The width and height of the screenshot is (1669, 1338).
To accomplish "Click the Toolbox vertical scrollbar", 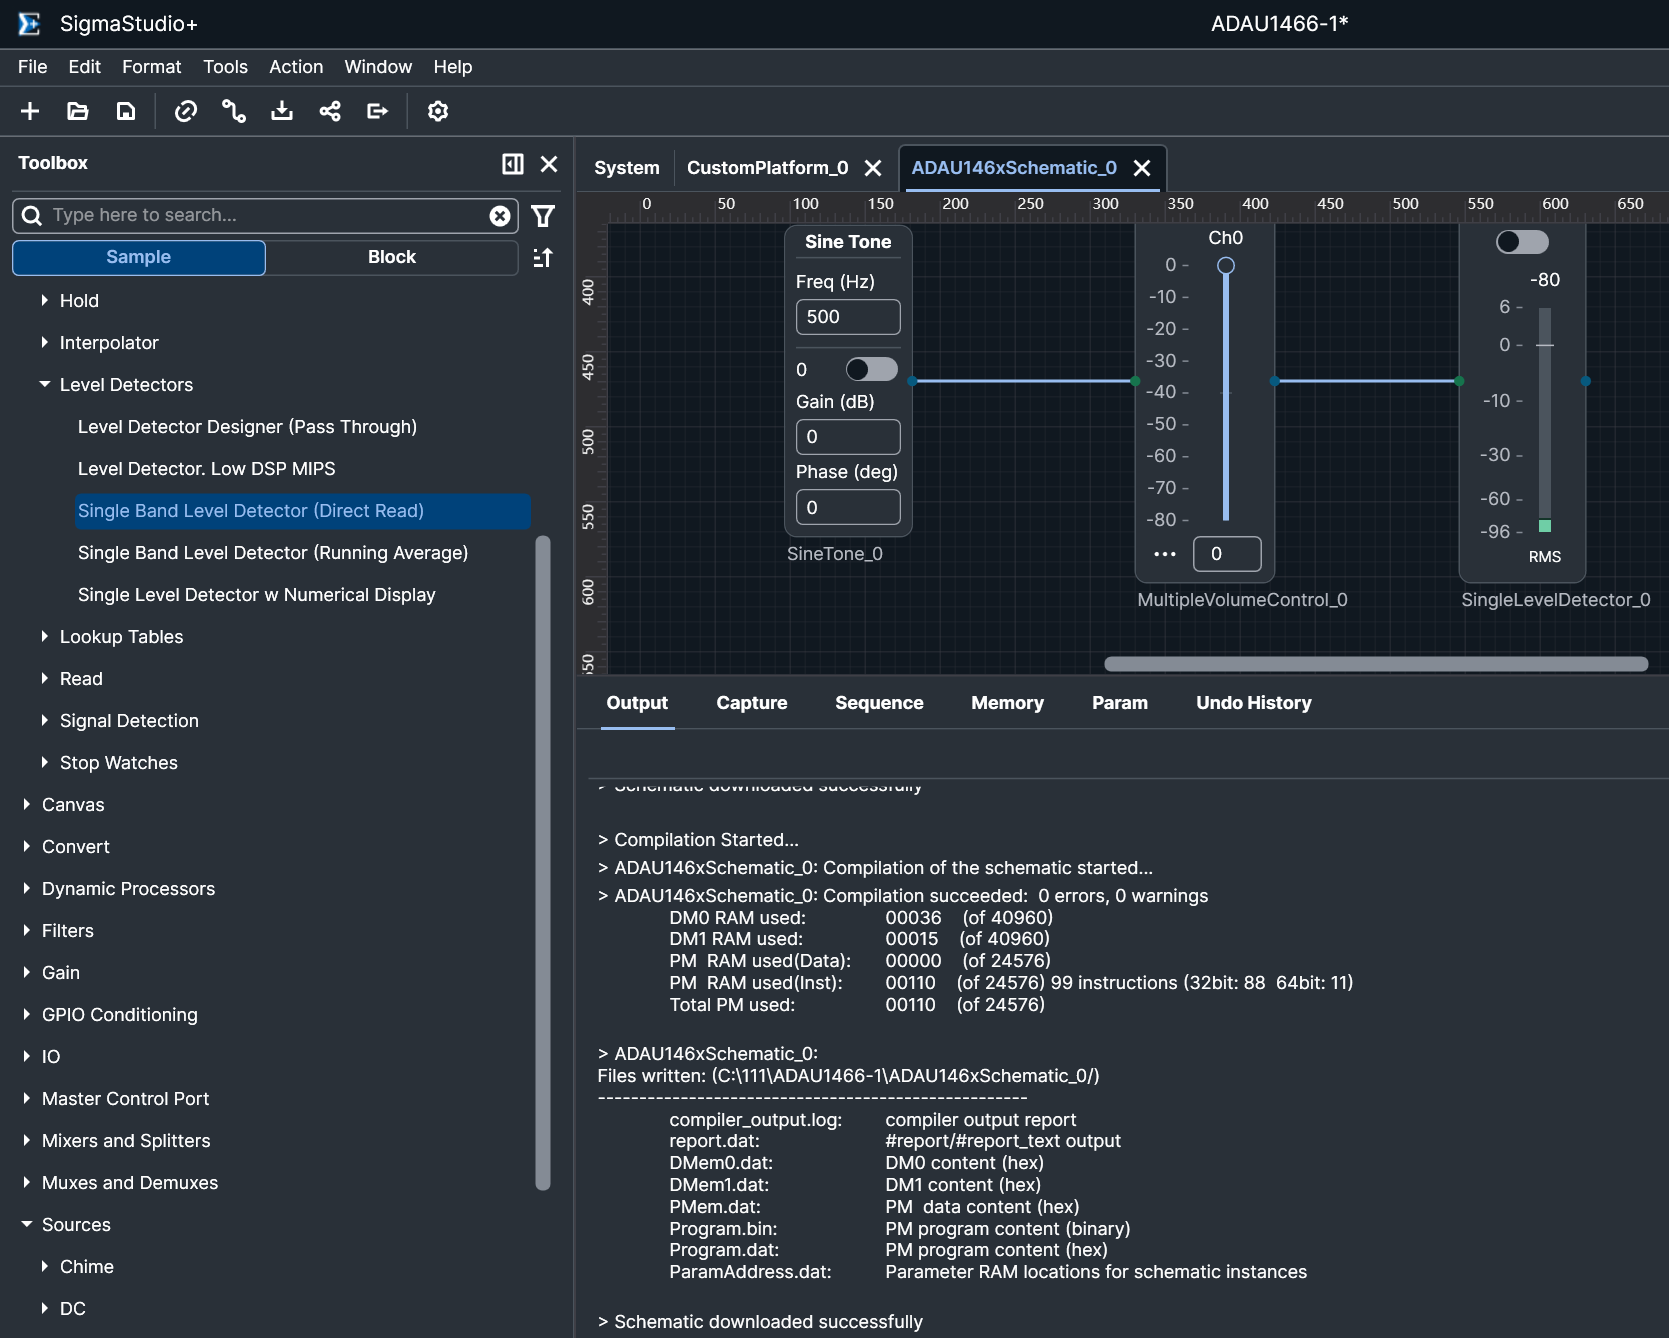I will (x=543, y=863).
